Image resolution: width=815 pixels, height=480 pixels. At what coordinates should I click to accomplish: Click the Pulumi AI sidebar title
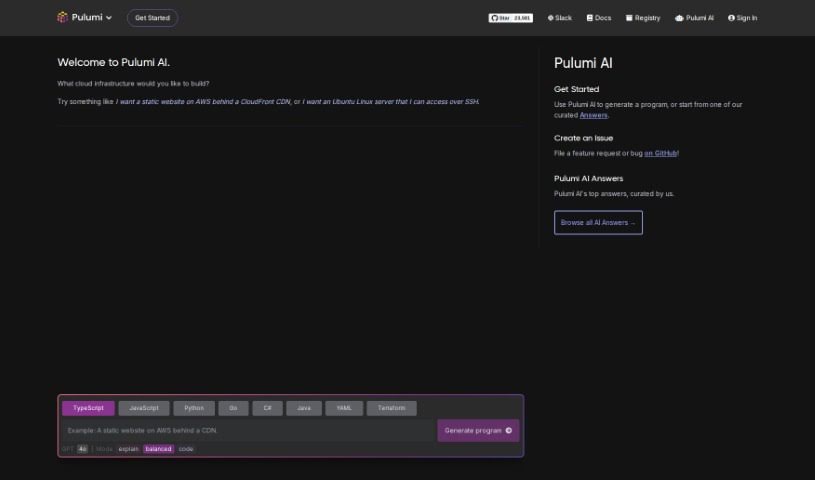tap(583, 63)
